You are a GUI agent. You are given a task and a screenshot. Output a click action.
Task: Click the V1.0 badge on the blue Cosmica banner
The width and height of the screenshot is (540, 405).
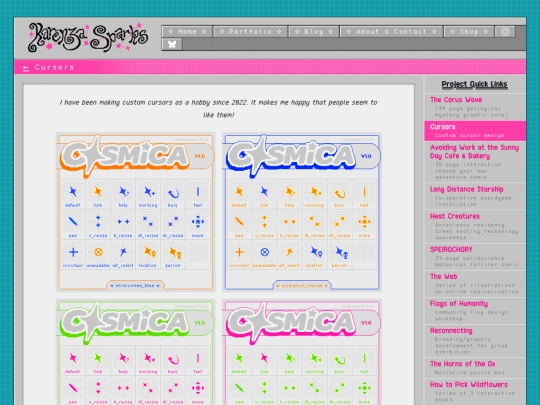[366, 156]
